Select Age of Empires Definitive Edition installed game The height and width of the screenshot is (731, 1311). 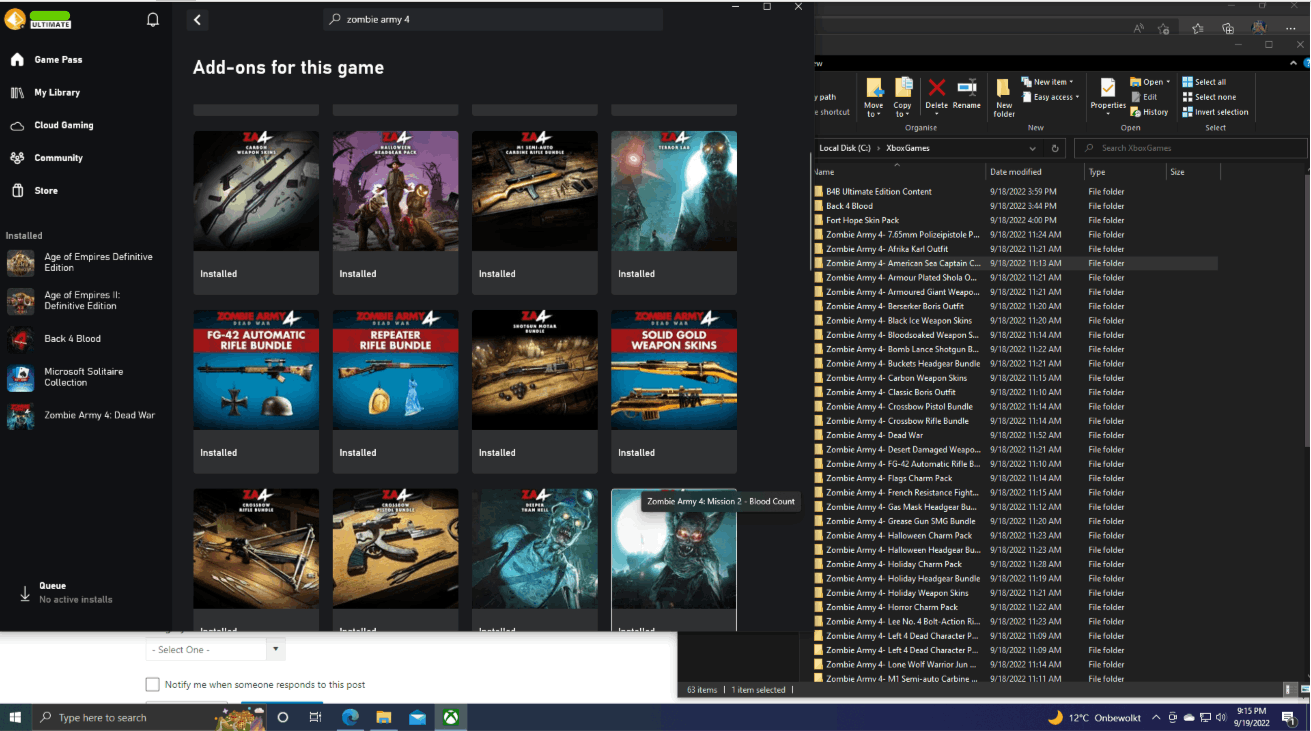(85, 263)
